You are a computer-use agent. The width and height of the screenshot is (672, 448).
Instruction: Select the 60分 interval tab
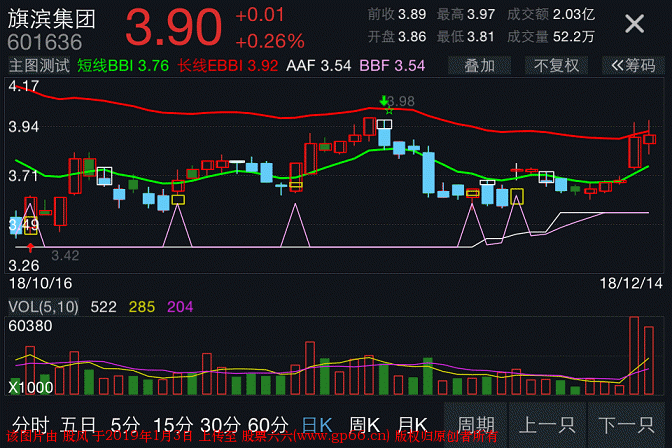[268, 425]
